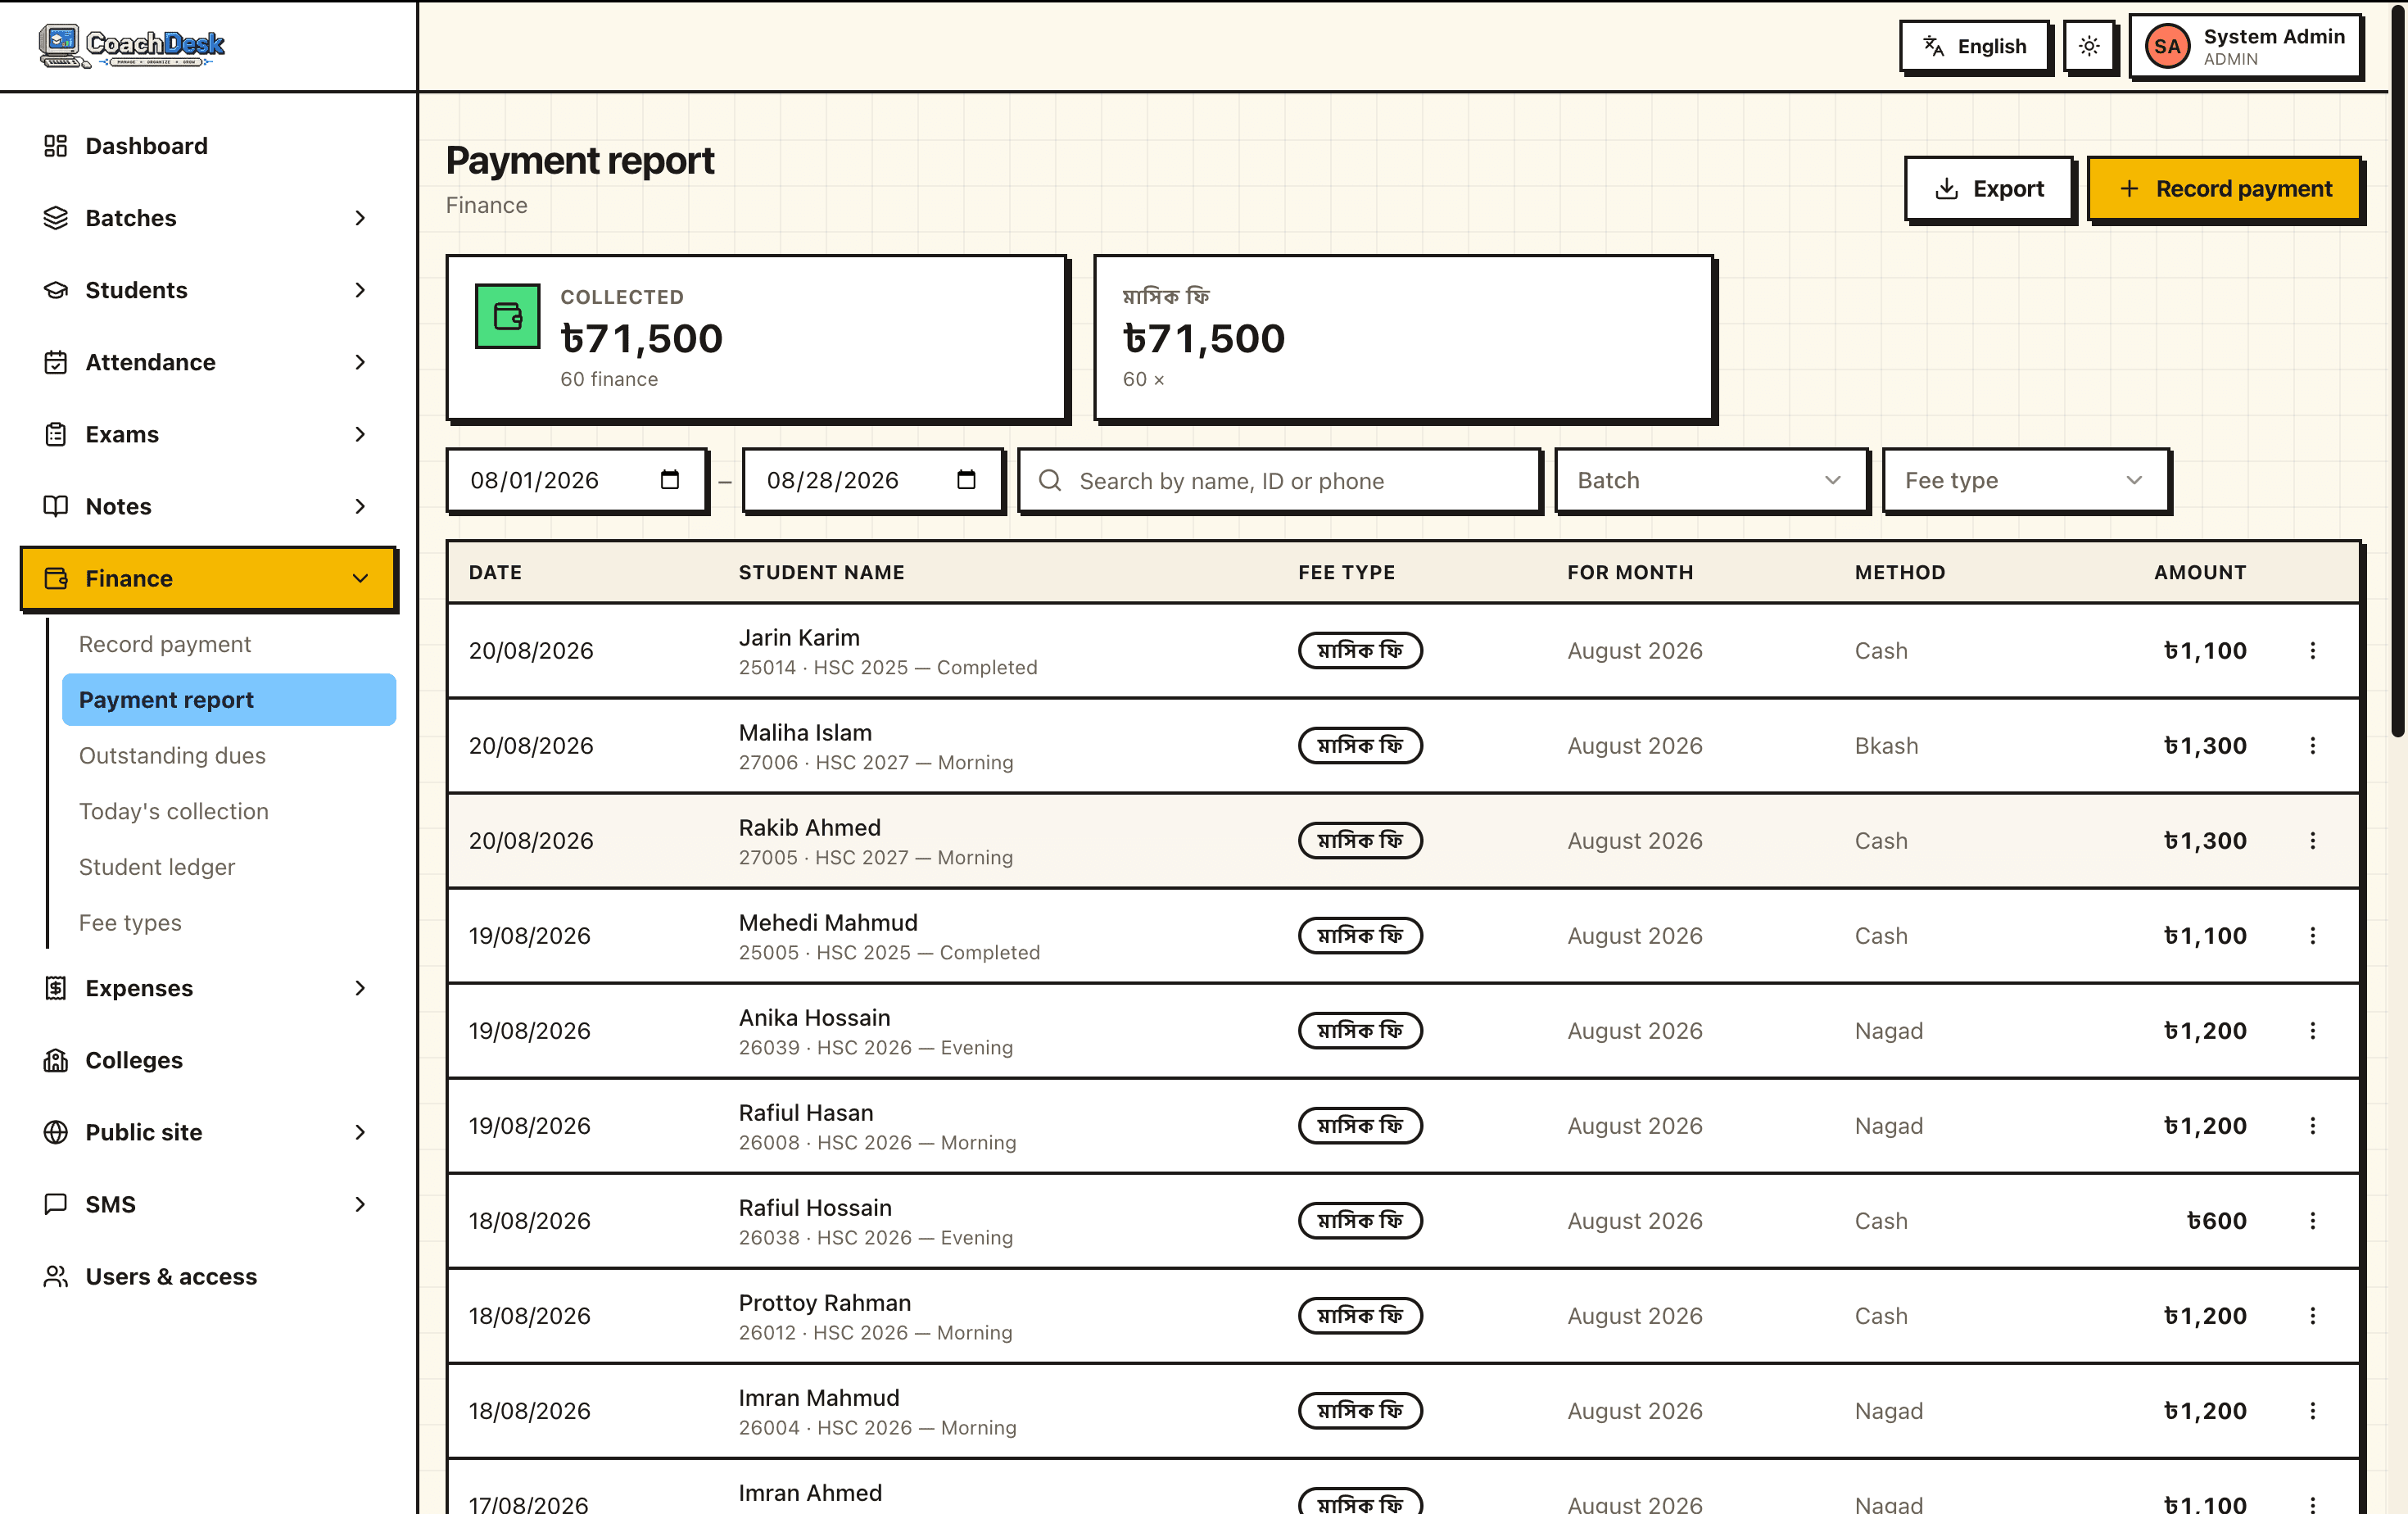Open row actions menu for Rafiul Hasan

pyautogui.click(x=2312, y=1126)
